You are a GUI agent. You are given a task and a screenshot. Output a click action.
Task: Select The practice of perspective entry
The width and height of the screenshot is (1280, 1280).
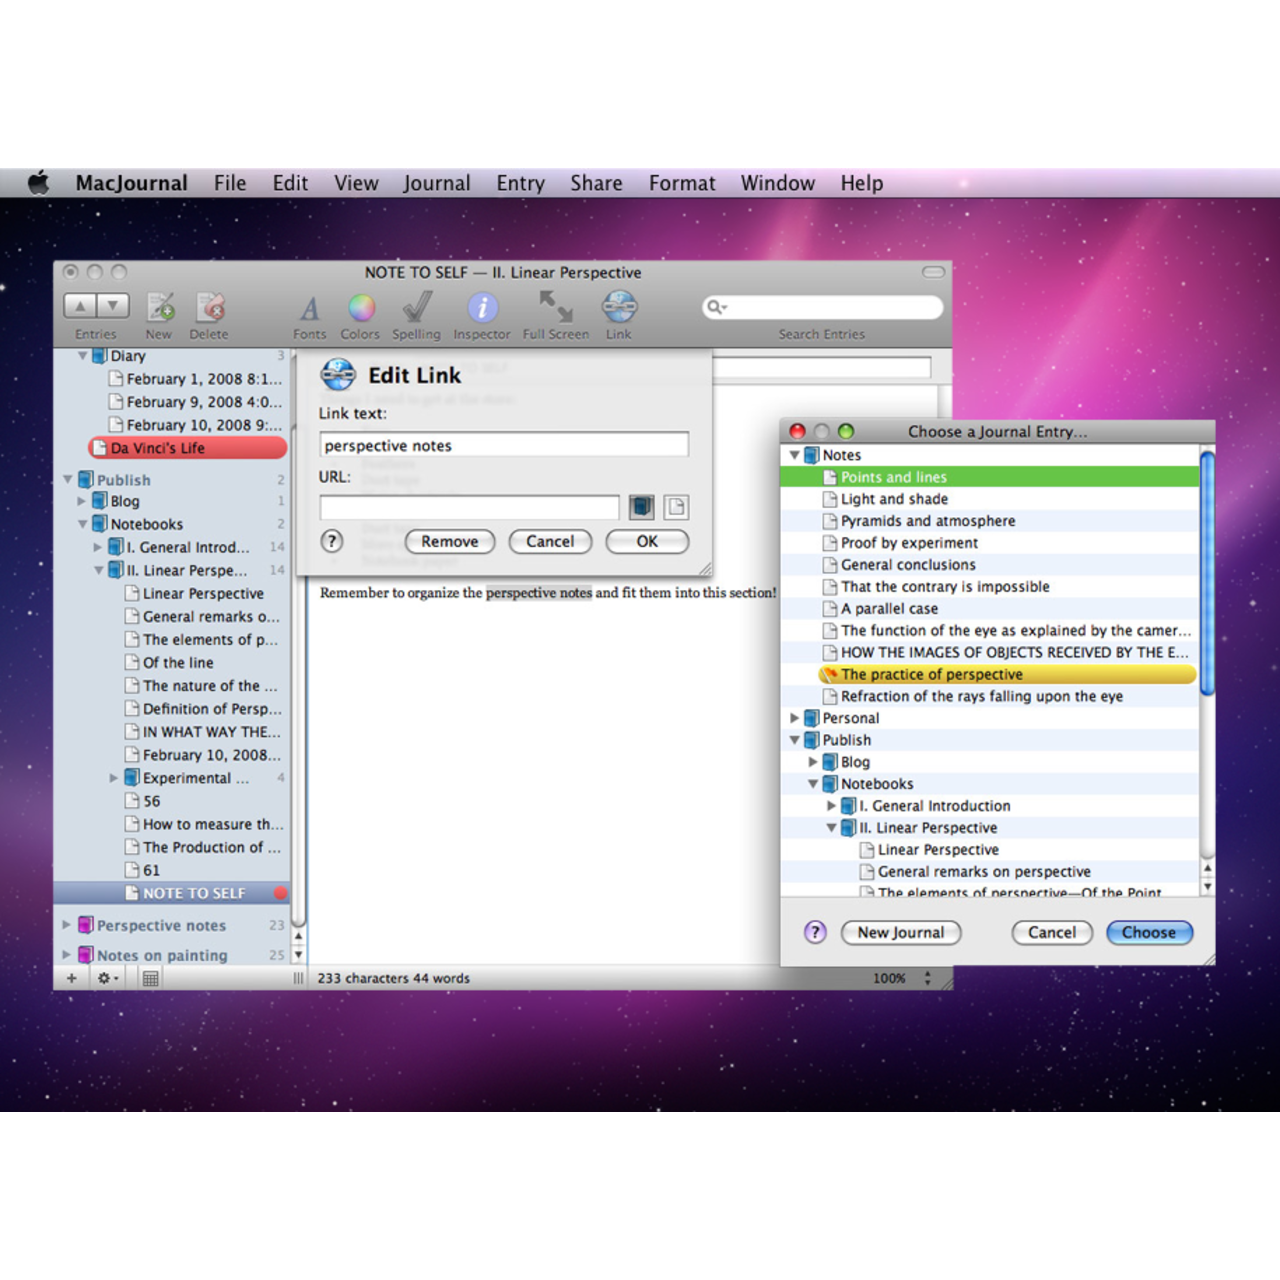pyautogui.click(x=931, y=674)
